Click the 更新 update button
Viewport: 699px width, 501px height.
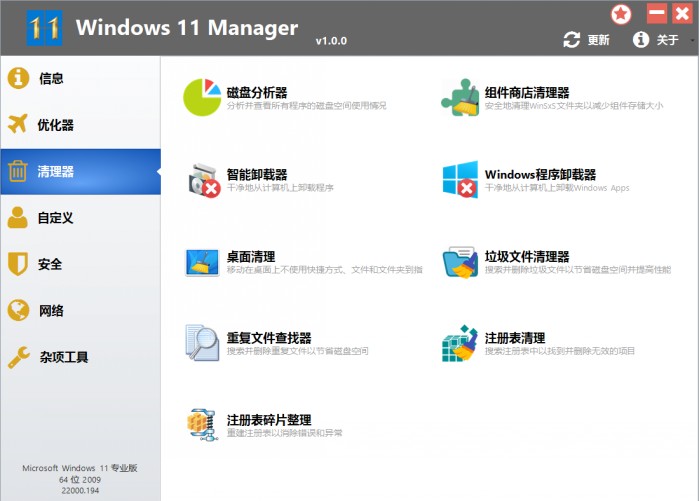pos(587,40)
